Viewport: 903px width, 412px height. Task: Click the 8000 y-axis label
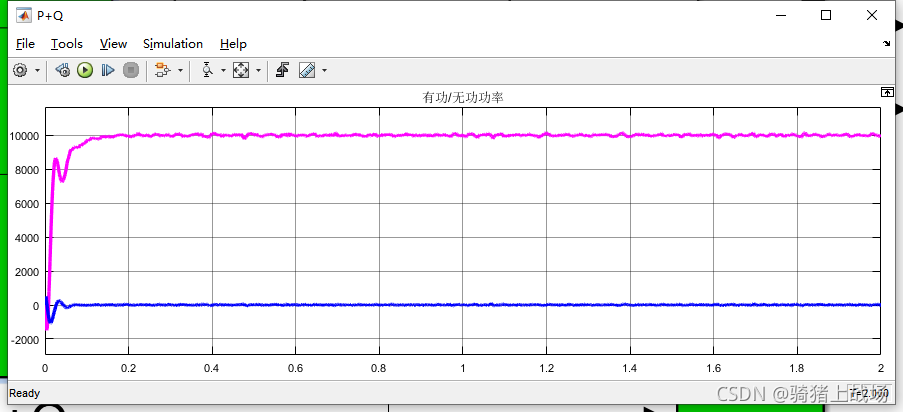(x=26, y=170)
